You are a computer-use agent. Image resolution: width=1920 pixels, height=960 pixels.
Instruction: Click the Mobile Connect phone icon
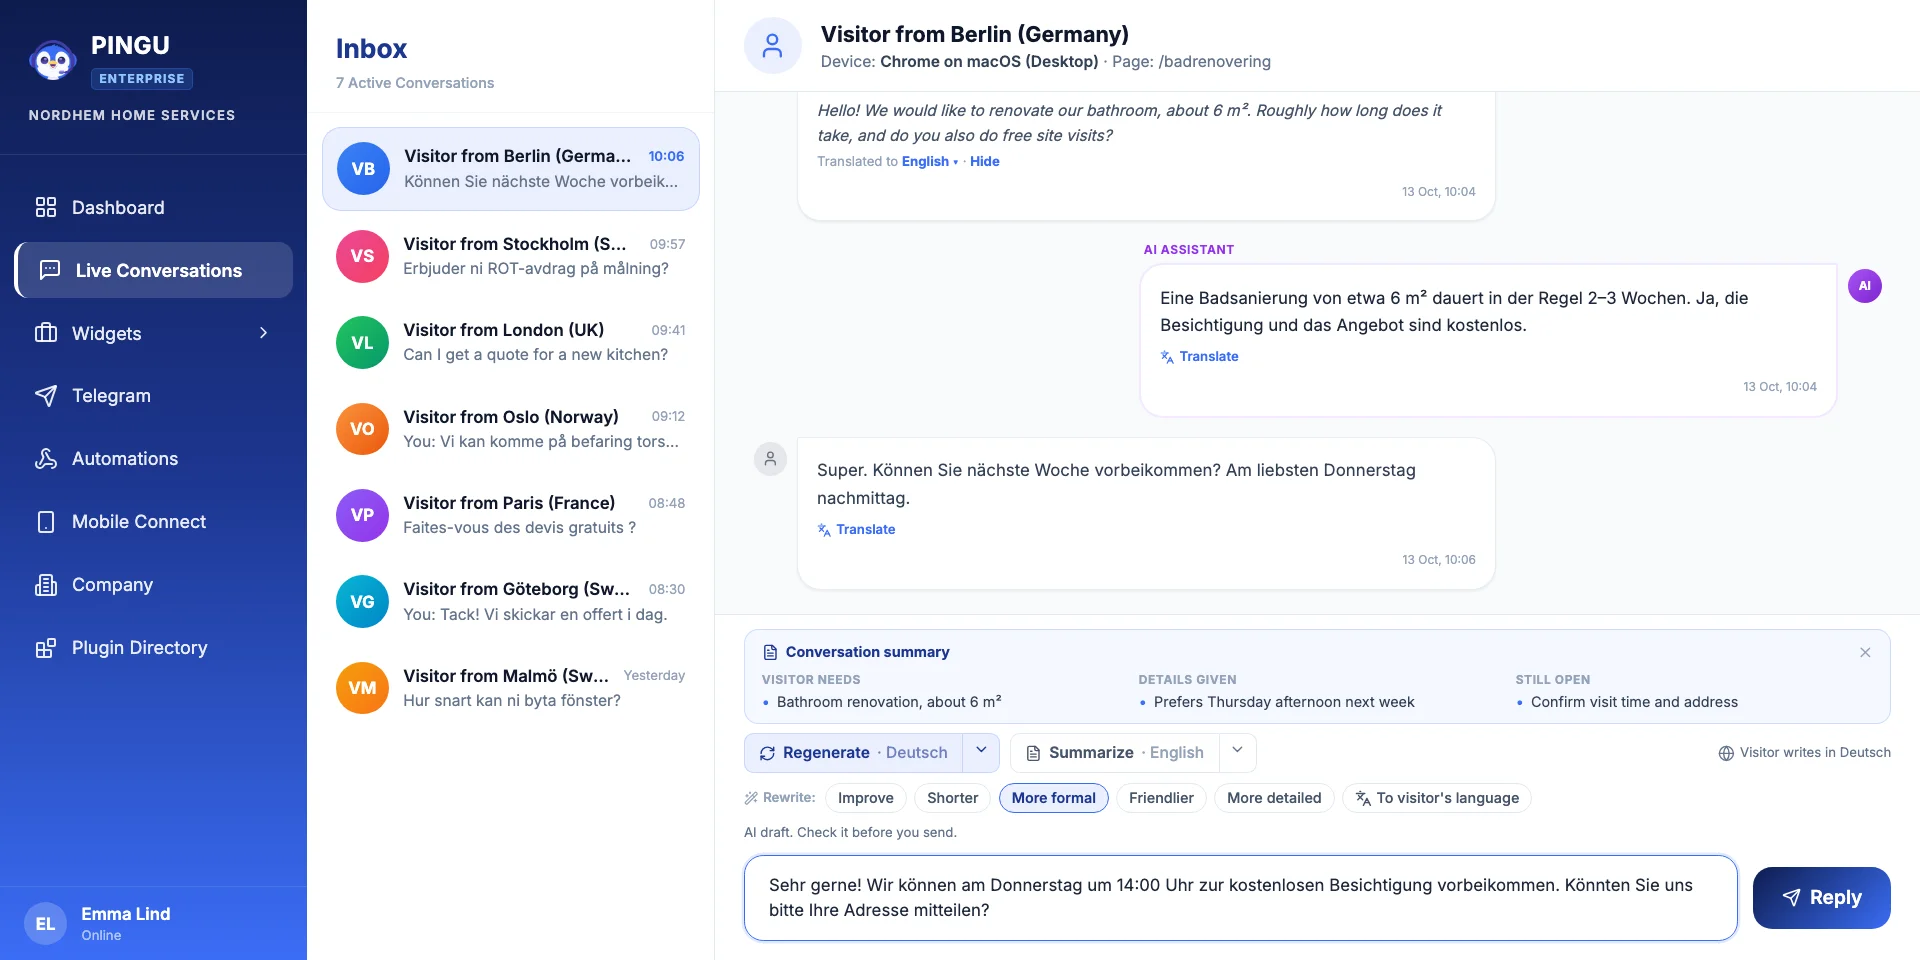[46, 522]
